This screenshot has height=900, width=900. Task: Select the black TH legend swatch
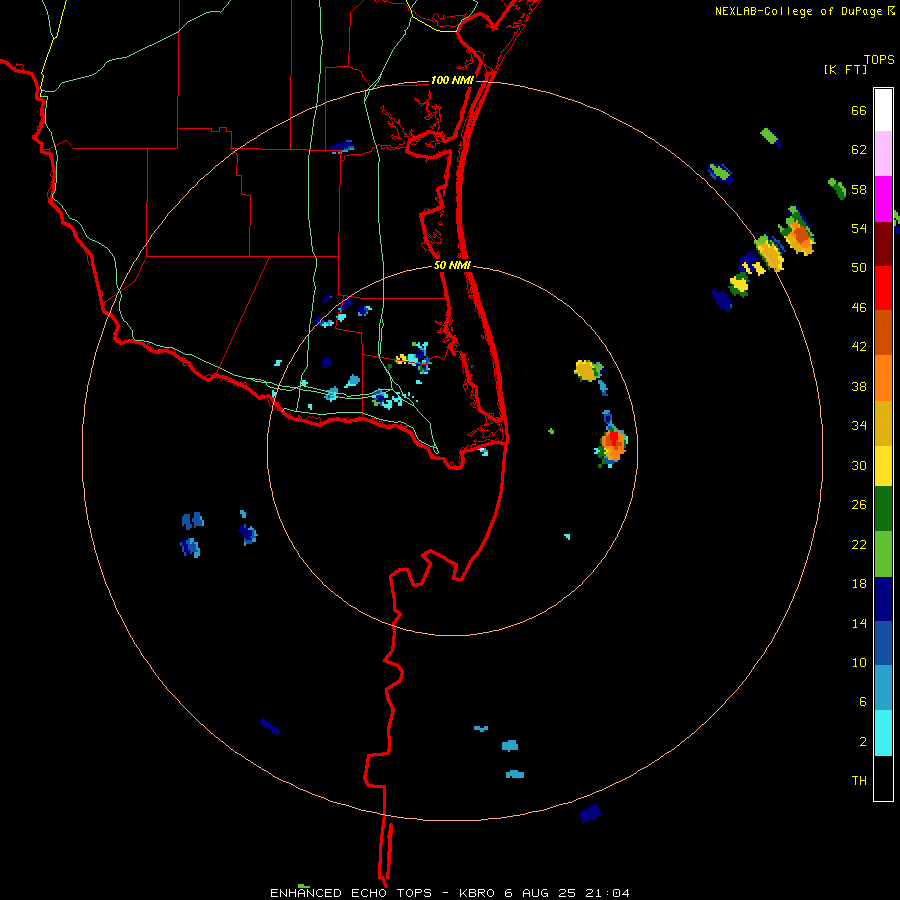[x=883, y=778]
